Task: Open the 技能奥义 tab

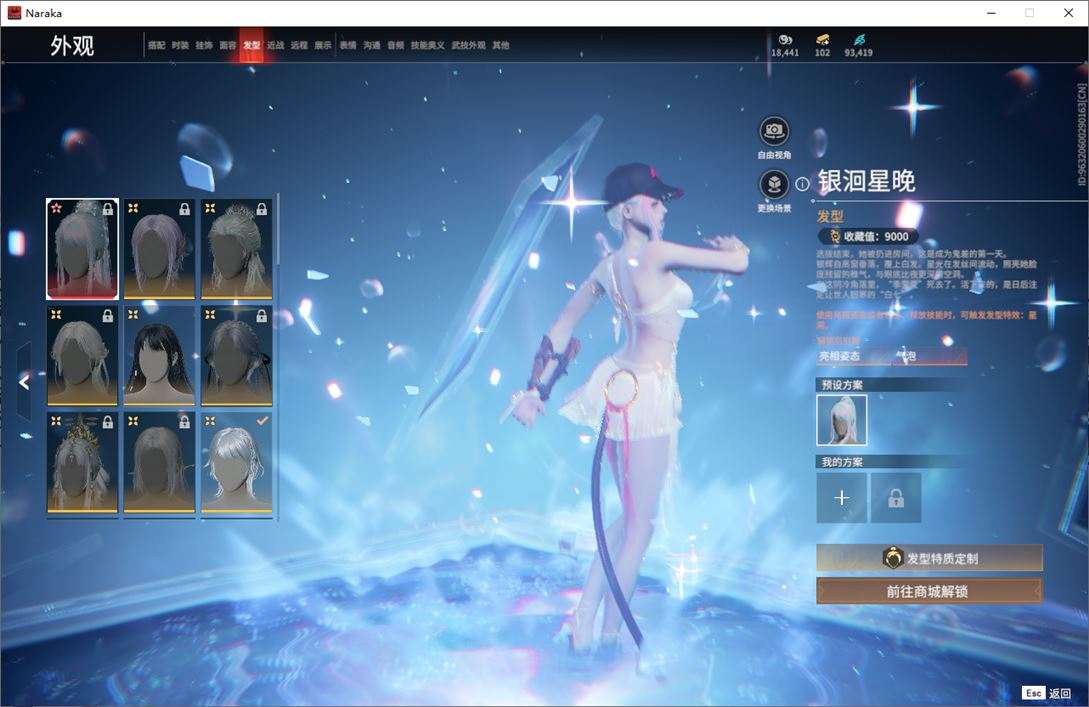Action: 428,45
